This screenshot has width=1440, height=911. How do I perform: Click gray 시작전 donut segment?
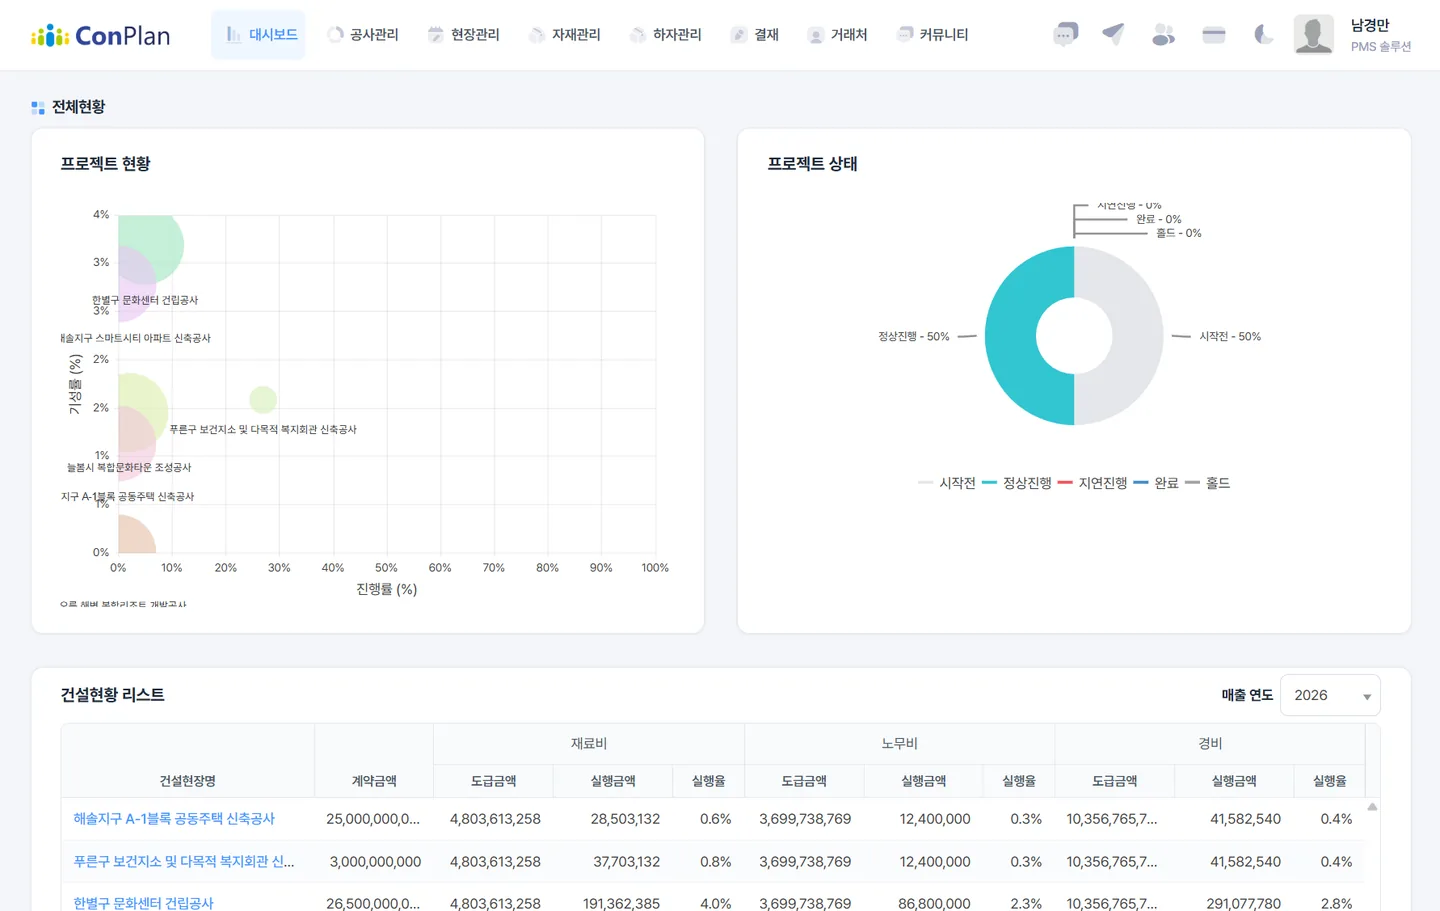click(1138, 336)
